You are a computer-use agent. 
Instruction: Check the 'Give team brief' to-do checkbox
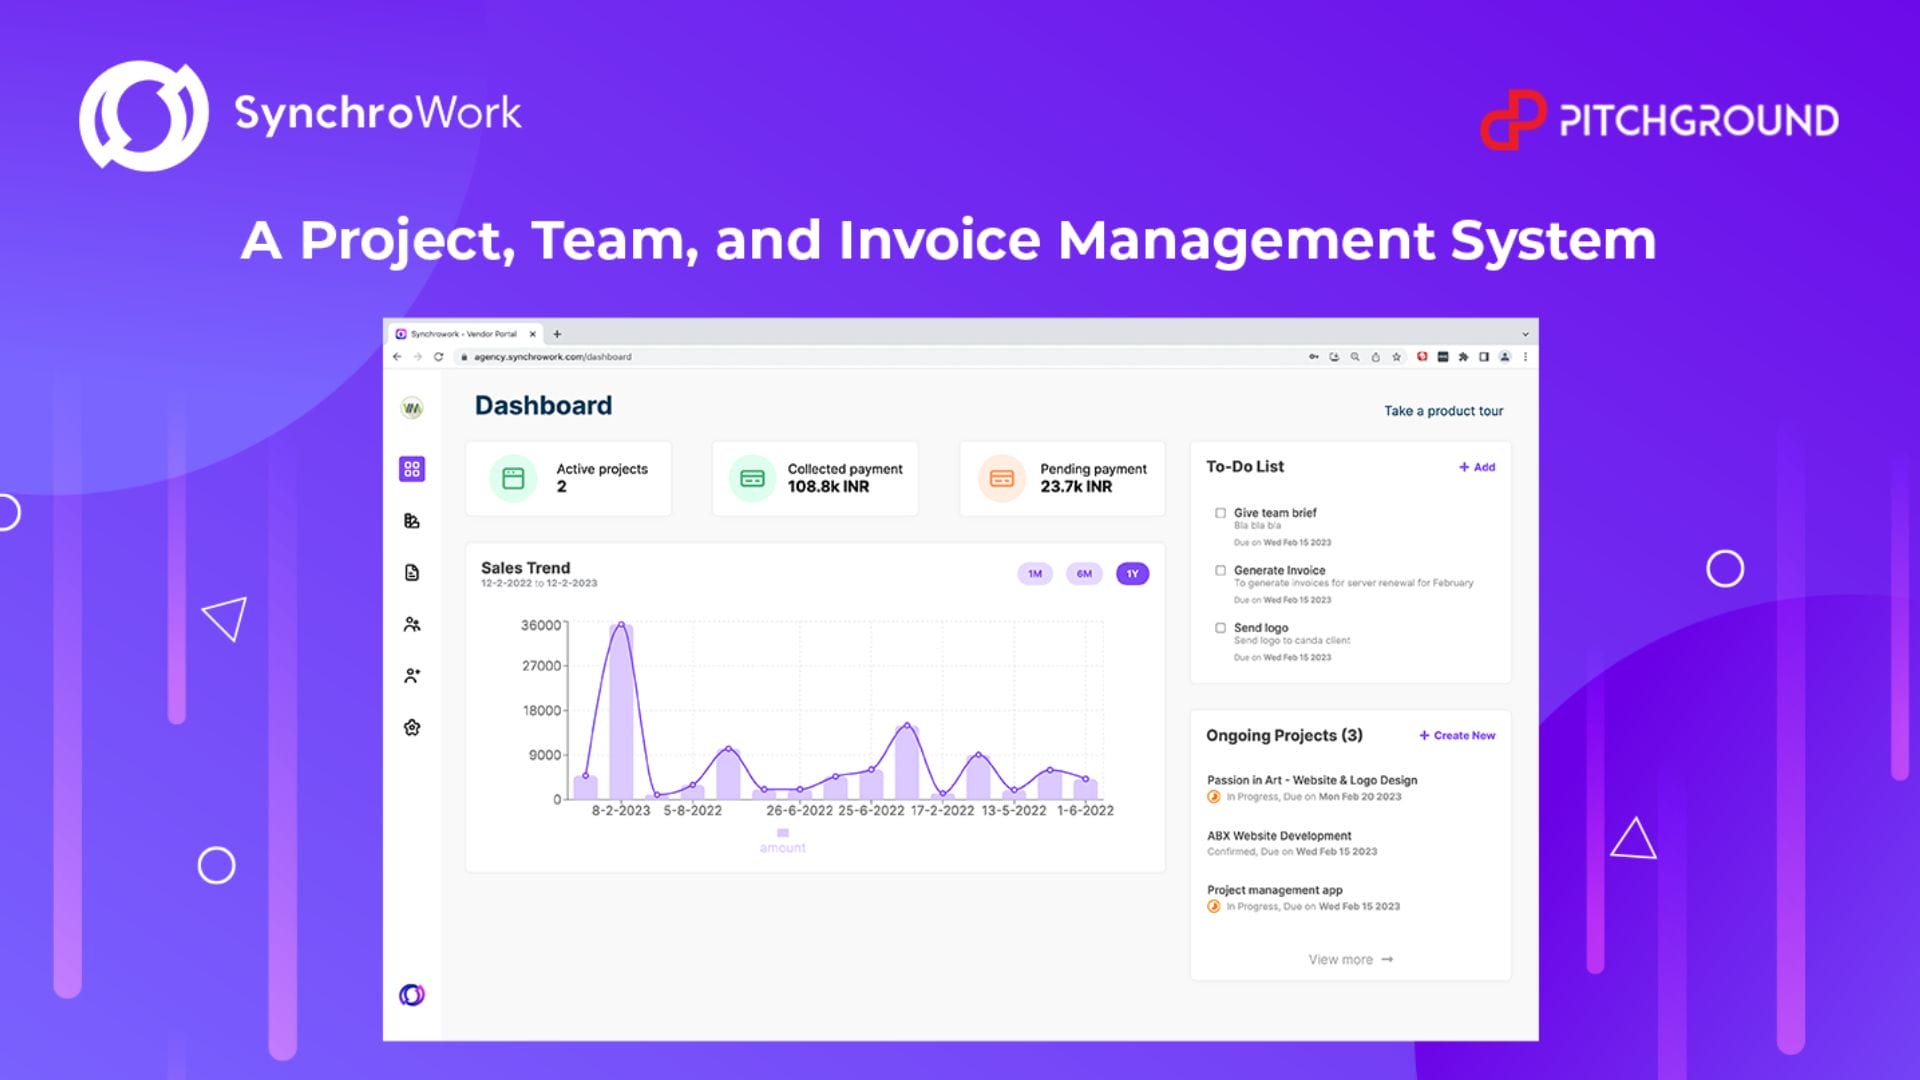click(1220, 513)
